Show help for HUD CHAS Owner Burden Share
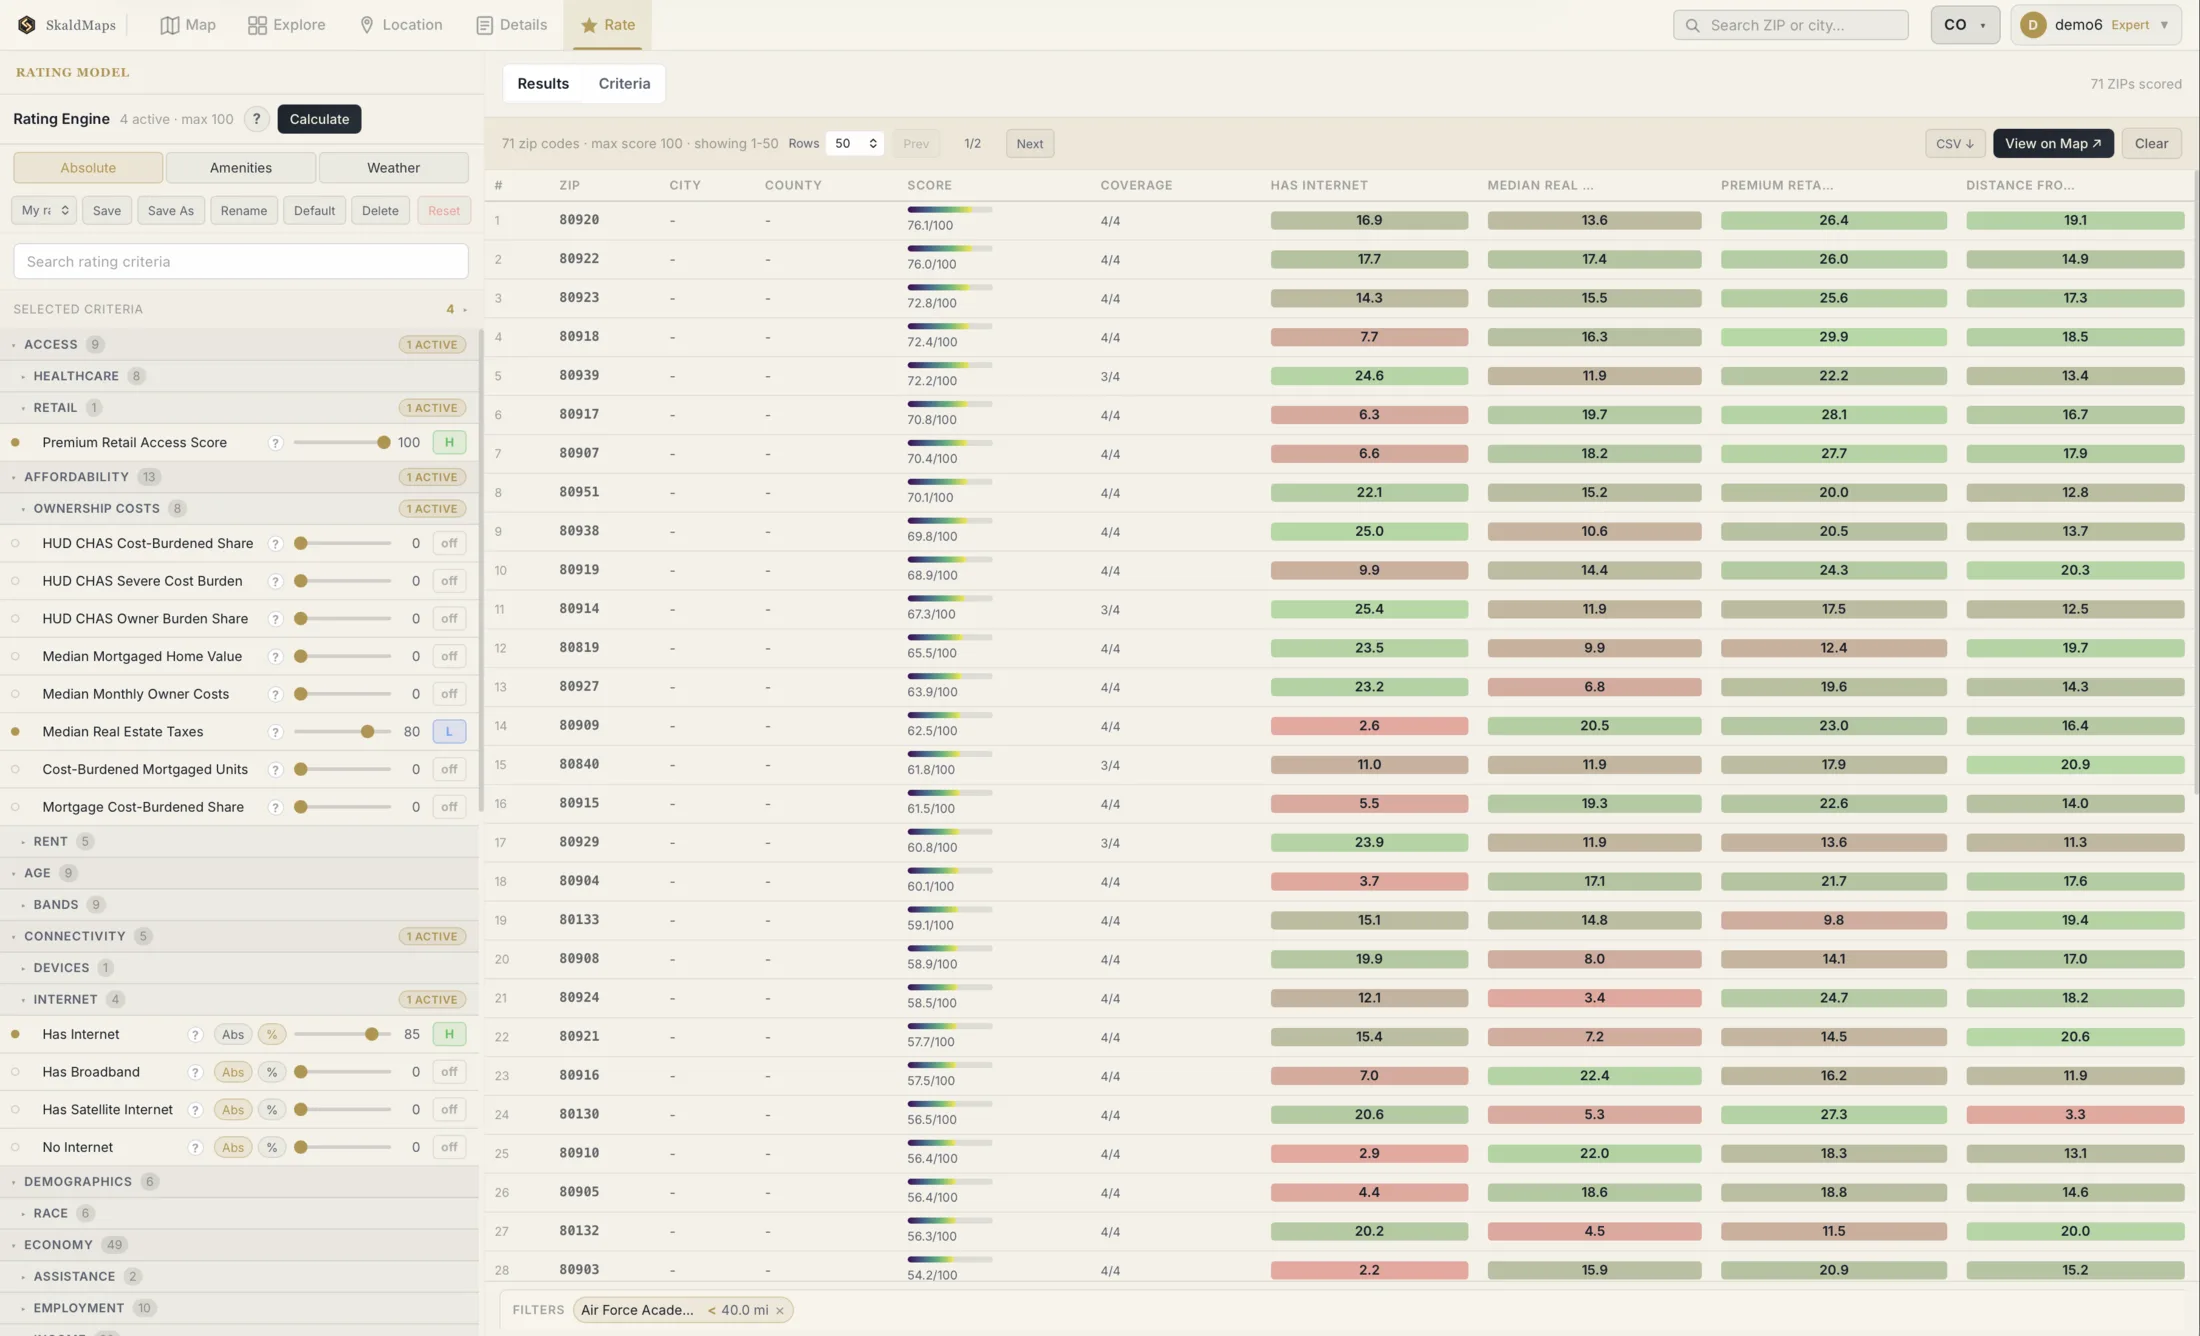This screenshot has height=1336, width=2200. [275, 619]
